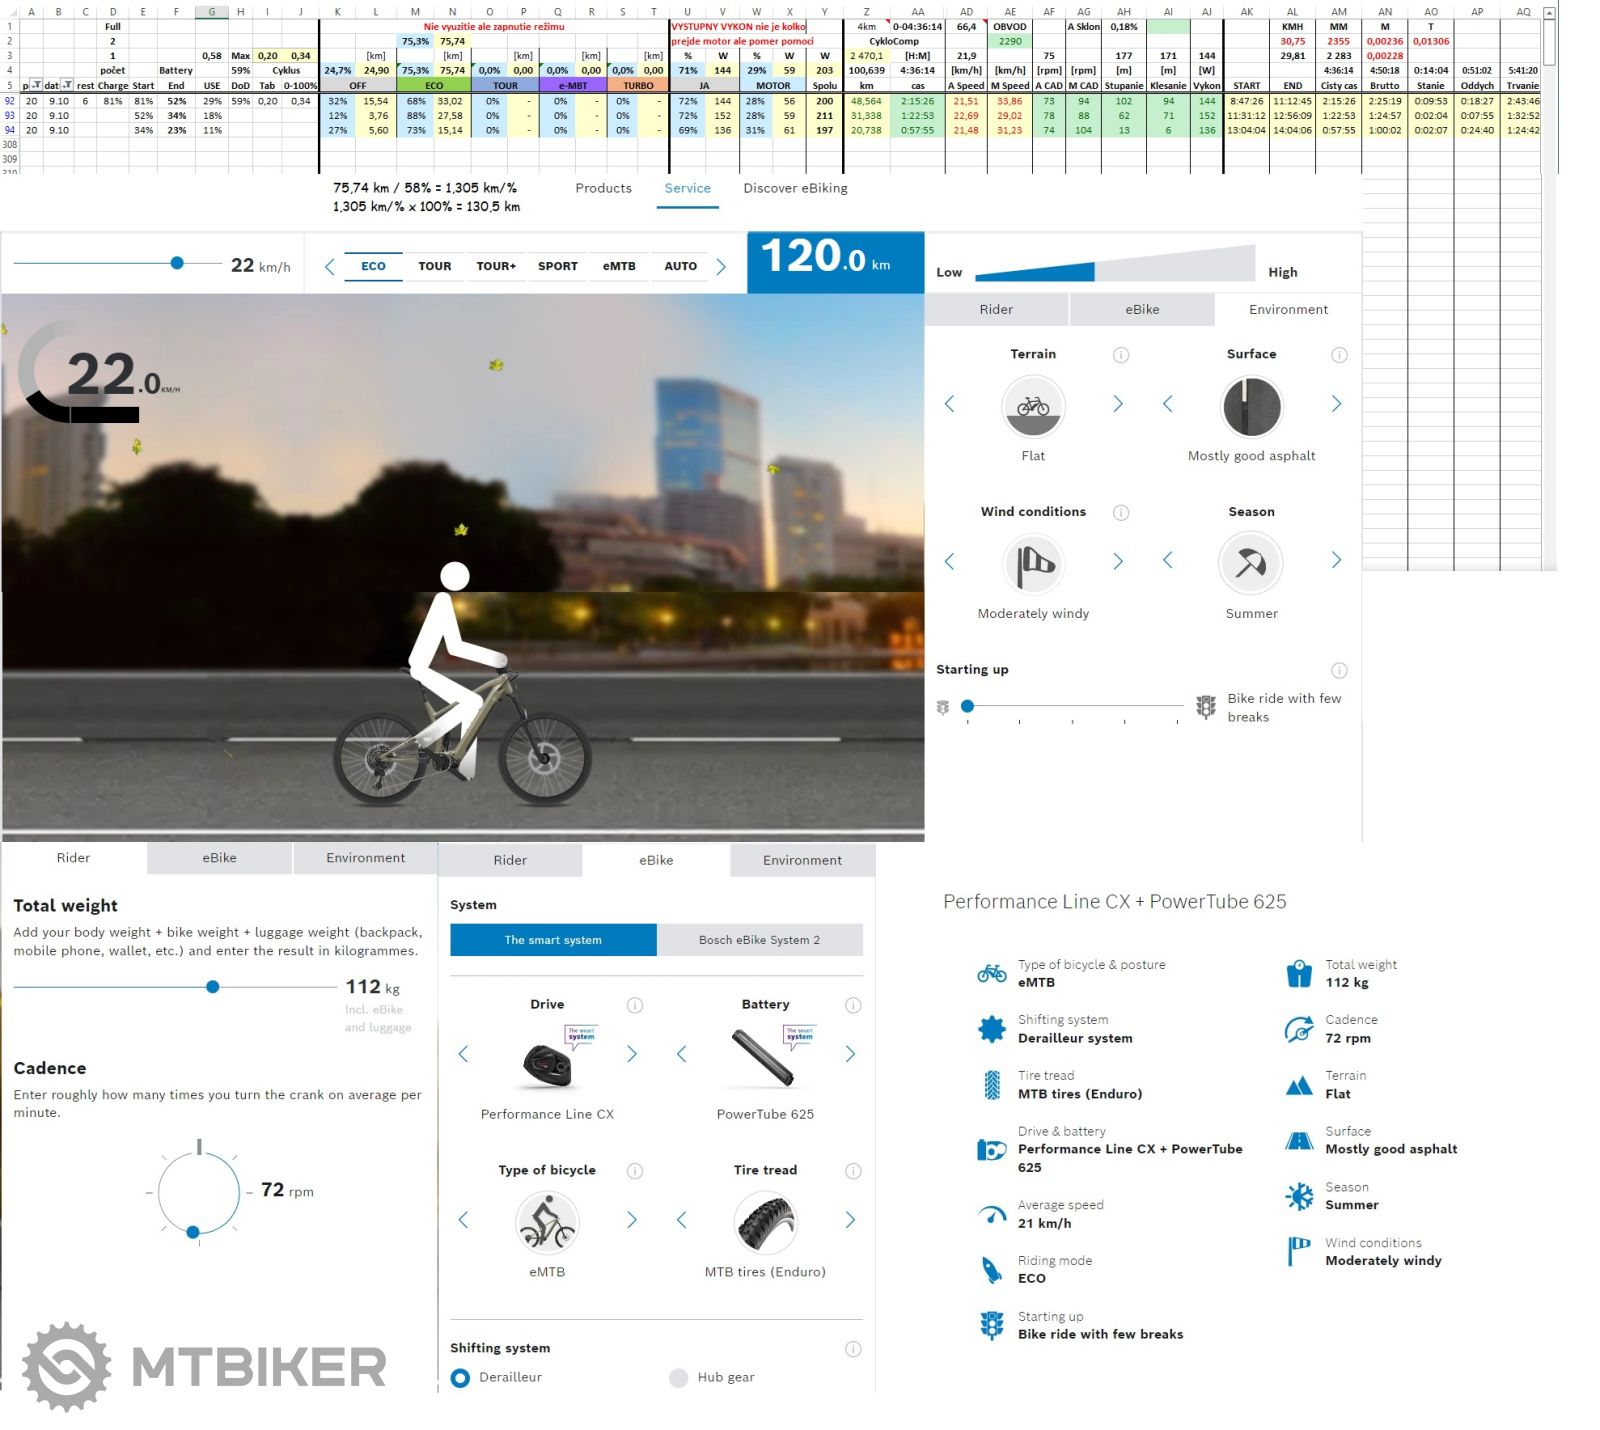
Task: Switch to Bosch eBike System 2
Action: [x=759, y=940]
